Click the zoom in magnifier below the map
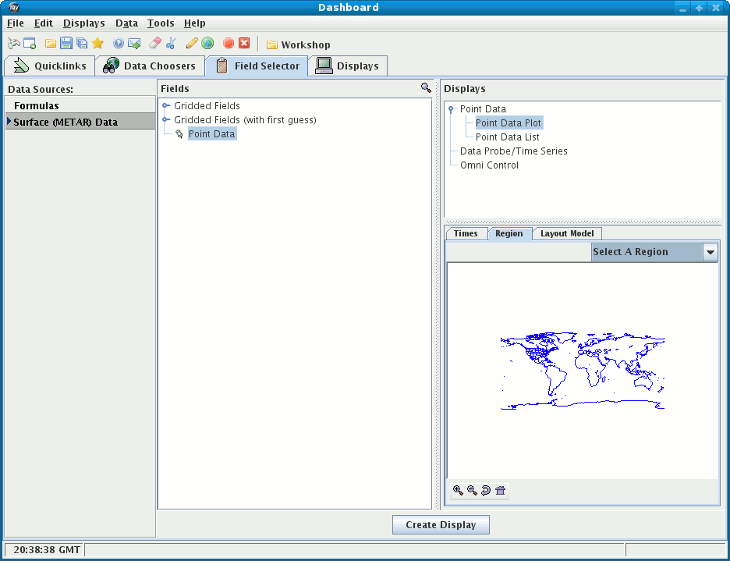The image size is (730, 561). [458, 490]
